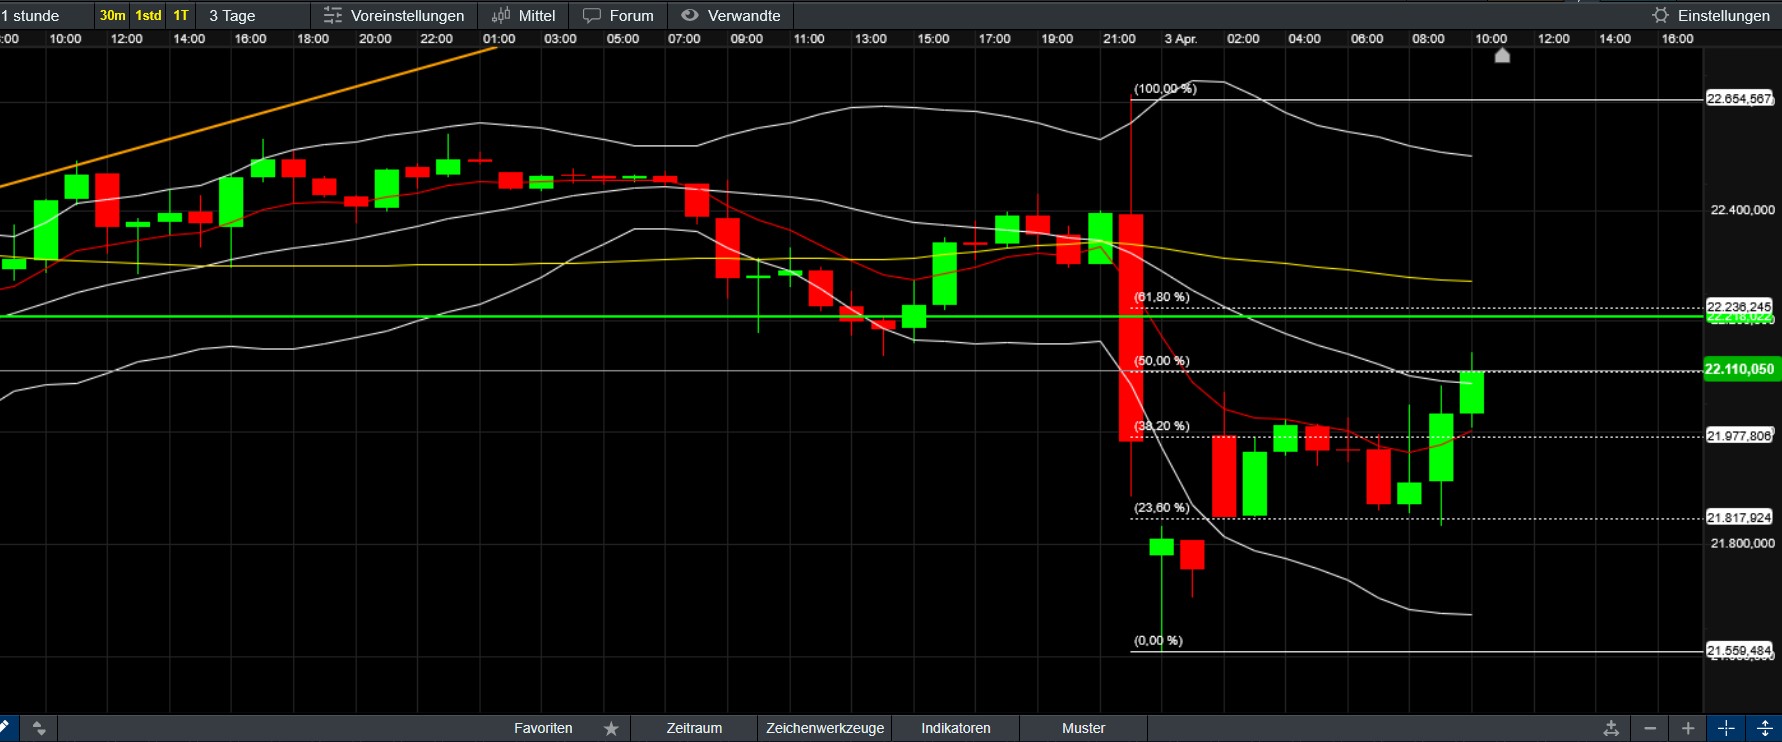Click the eye icon beside Verwandte

click(x=690, y=15)
